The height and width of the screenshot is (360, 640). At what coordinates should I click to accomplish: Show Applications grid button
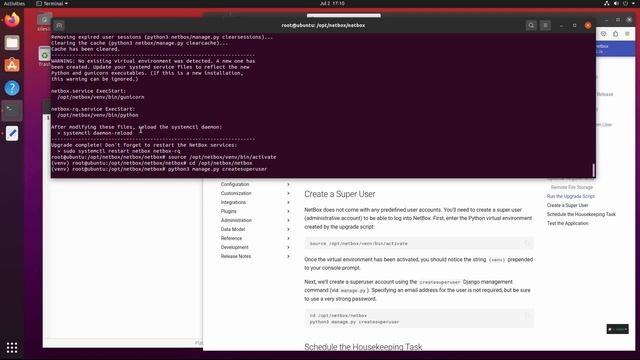(x=12, y=347)
